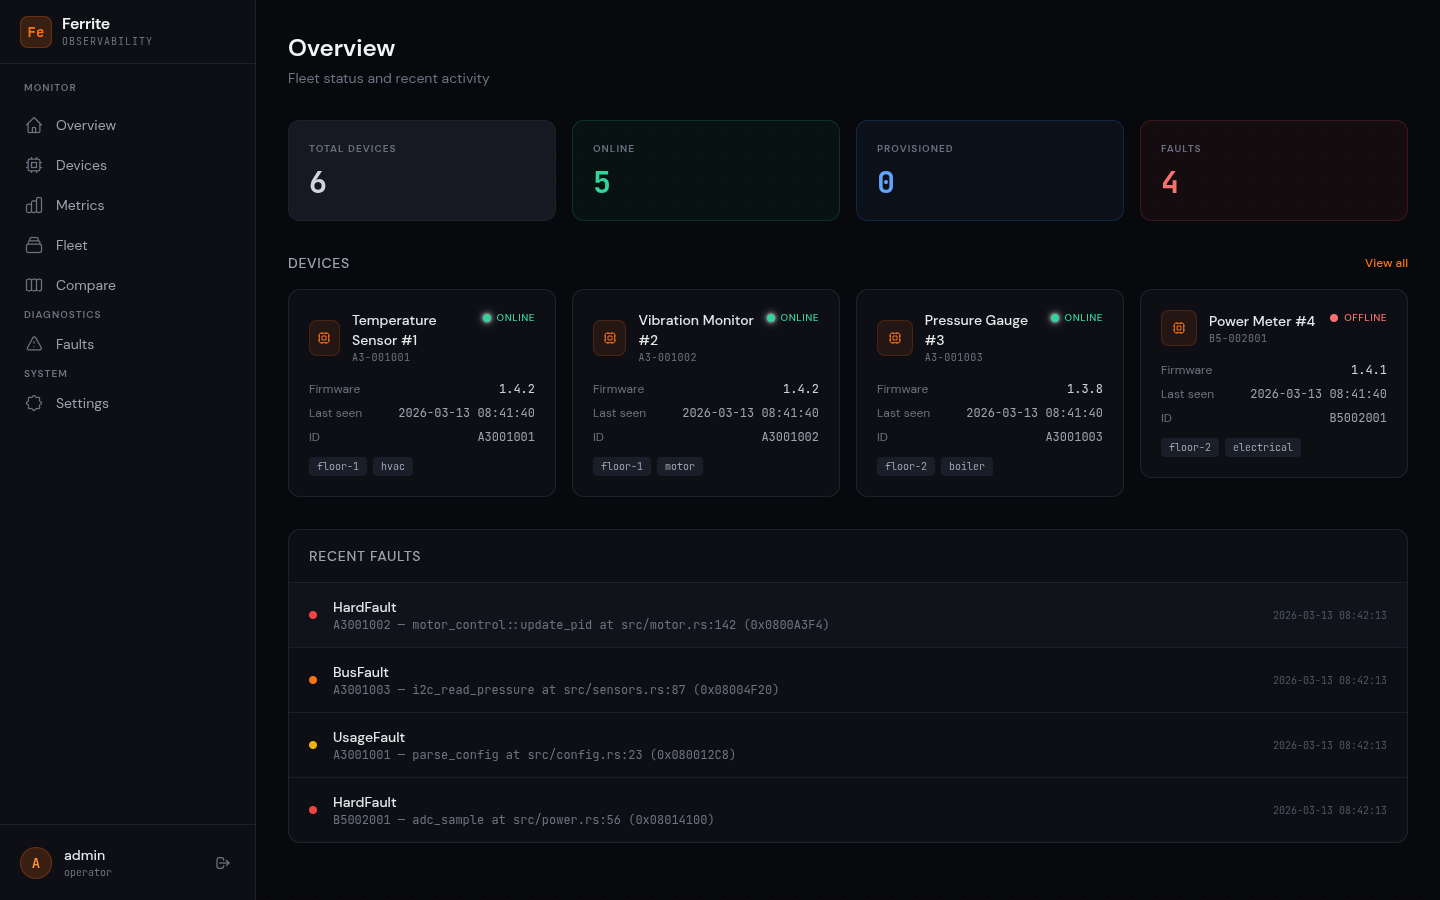Click the Ferrite logo icon
Screen dimensions: 1440x900
point(36,32)
